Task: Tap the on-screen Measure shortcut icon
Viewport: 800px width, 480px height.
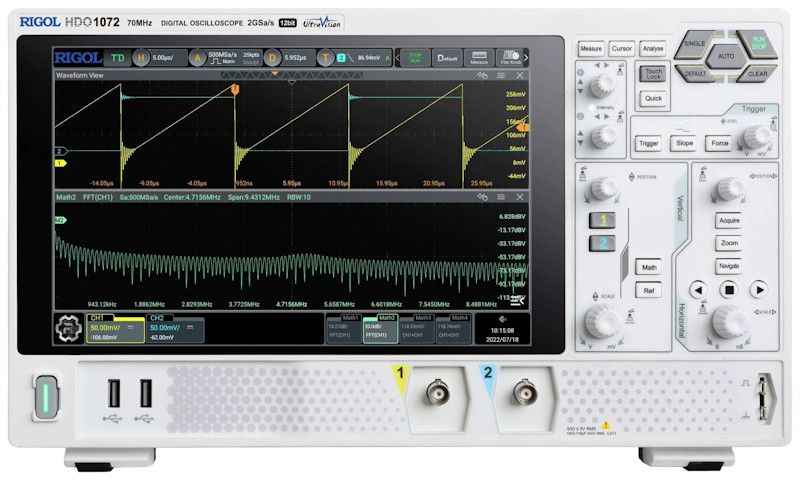Action: click(x=479, y=58)
